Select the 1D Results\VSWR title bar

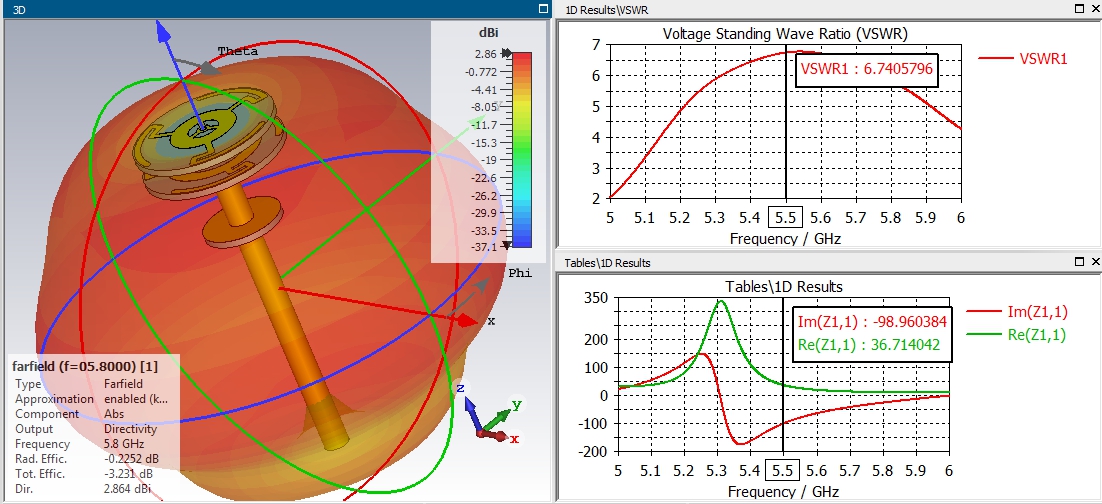828,9
